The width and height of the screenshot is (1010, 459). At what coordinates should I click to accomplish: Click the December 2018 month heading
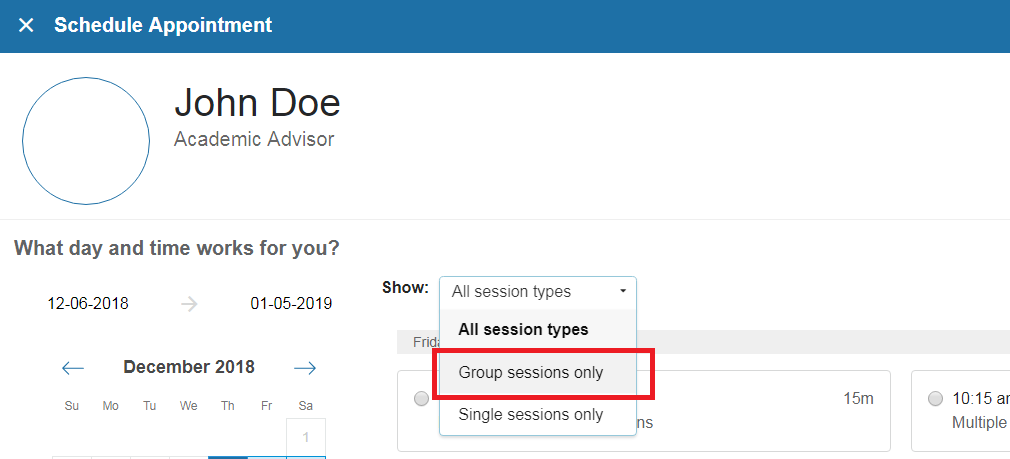(x=189, y=367)
